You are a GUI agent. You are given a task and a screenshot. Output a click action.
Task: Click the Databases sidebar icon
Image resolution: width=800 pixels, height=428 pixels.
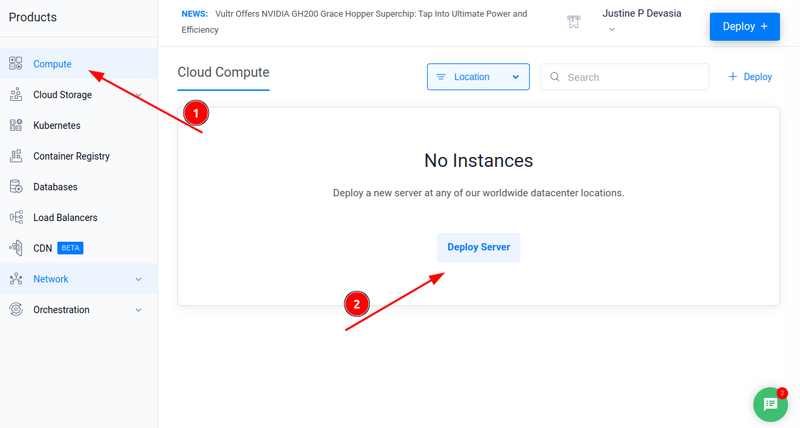[x=16, y=187]
